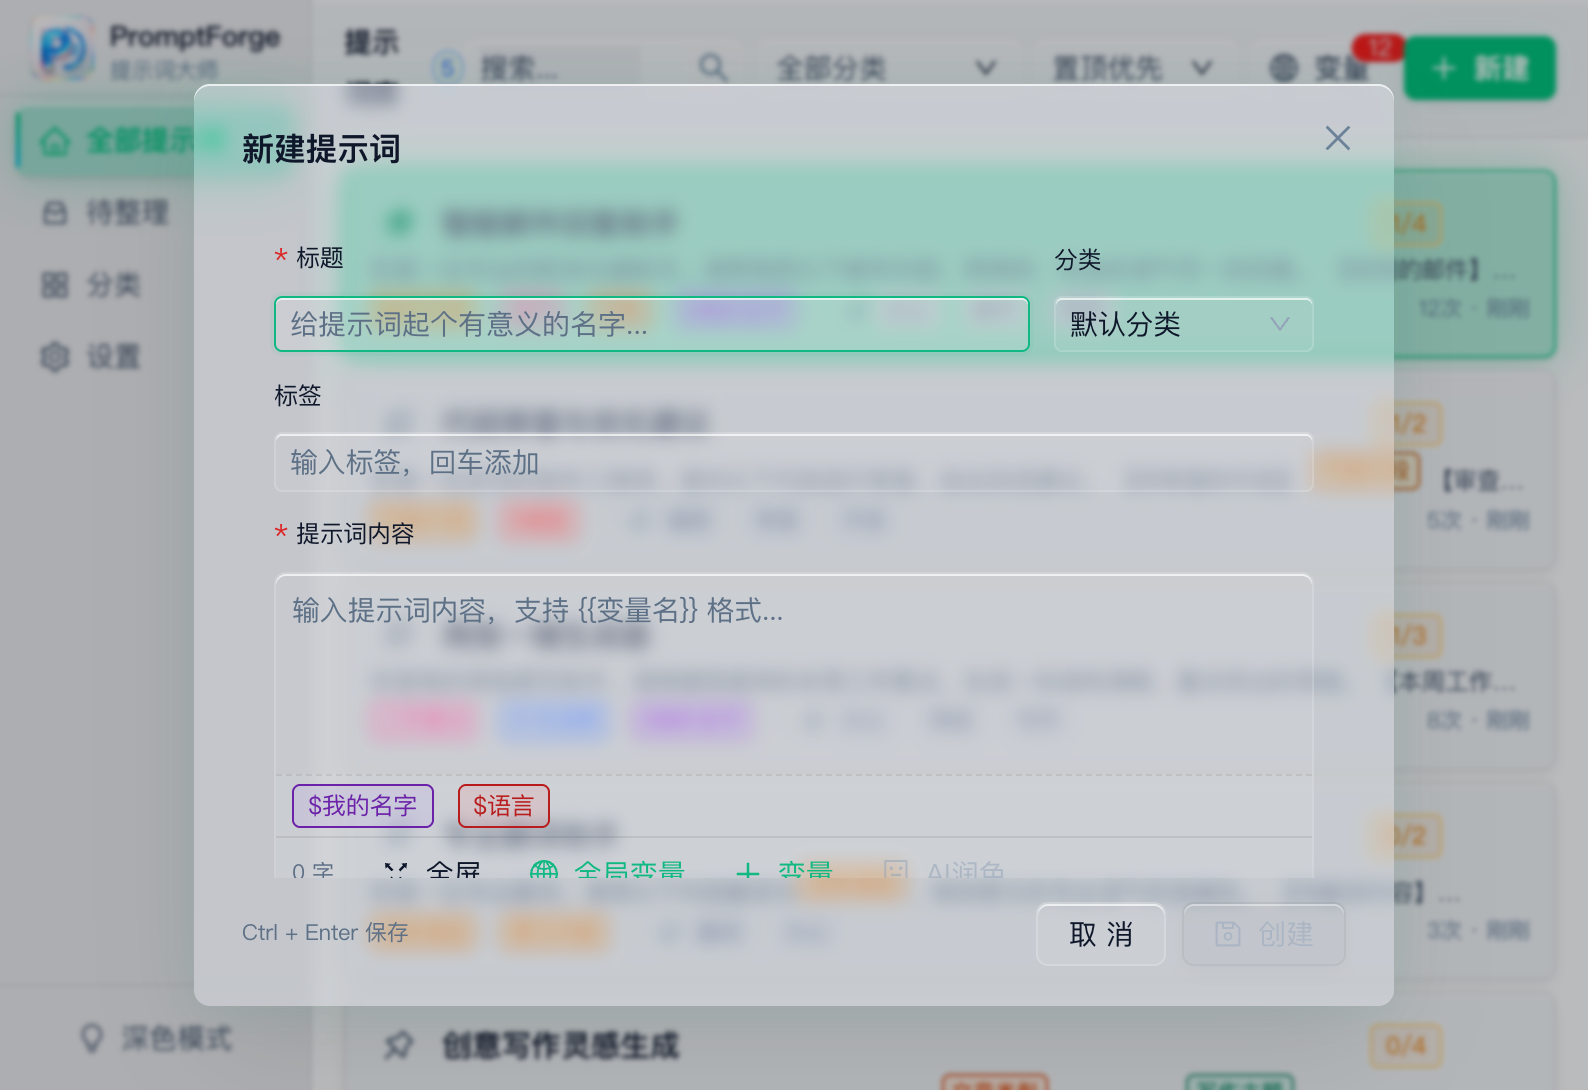Click the 取消 cancel button
Screen dimensions: 1588x1090
coord(1101,935)
